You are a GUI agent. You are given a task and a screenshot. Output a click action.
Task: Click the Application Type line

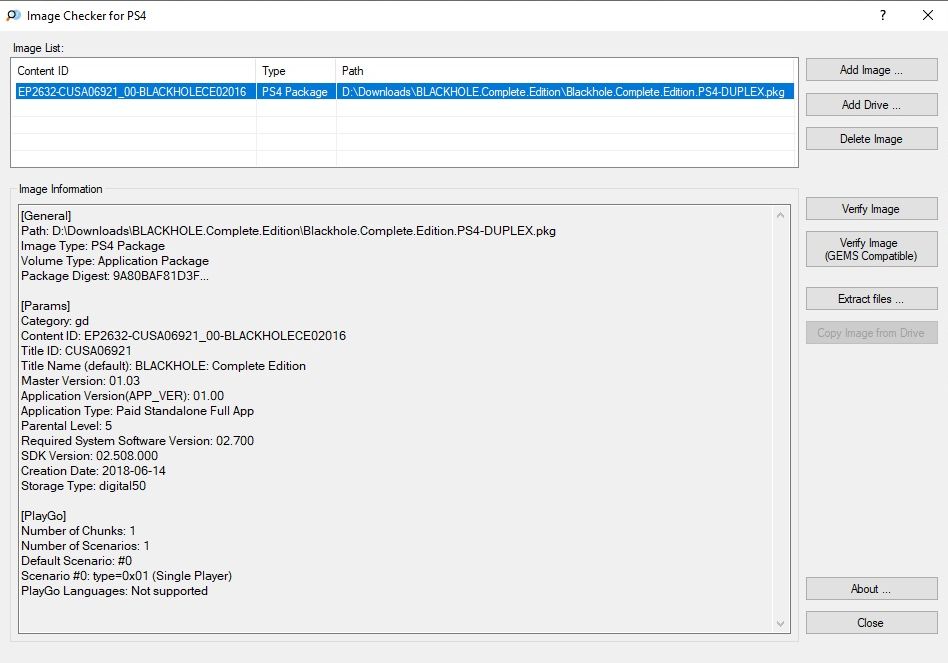(137, 411)
